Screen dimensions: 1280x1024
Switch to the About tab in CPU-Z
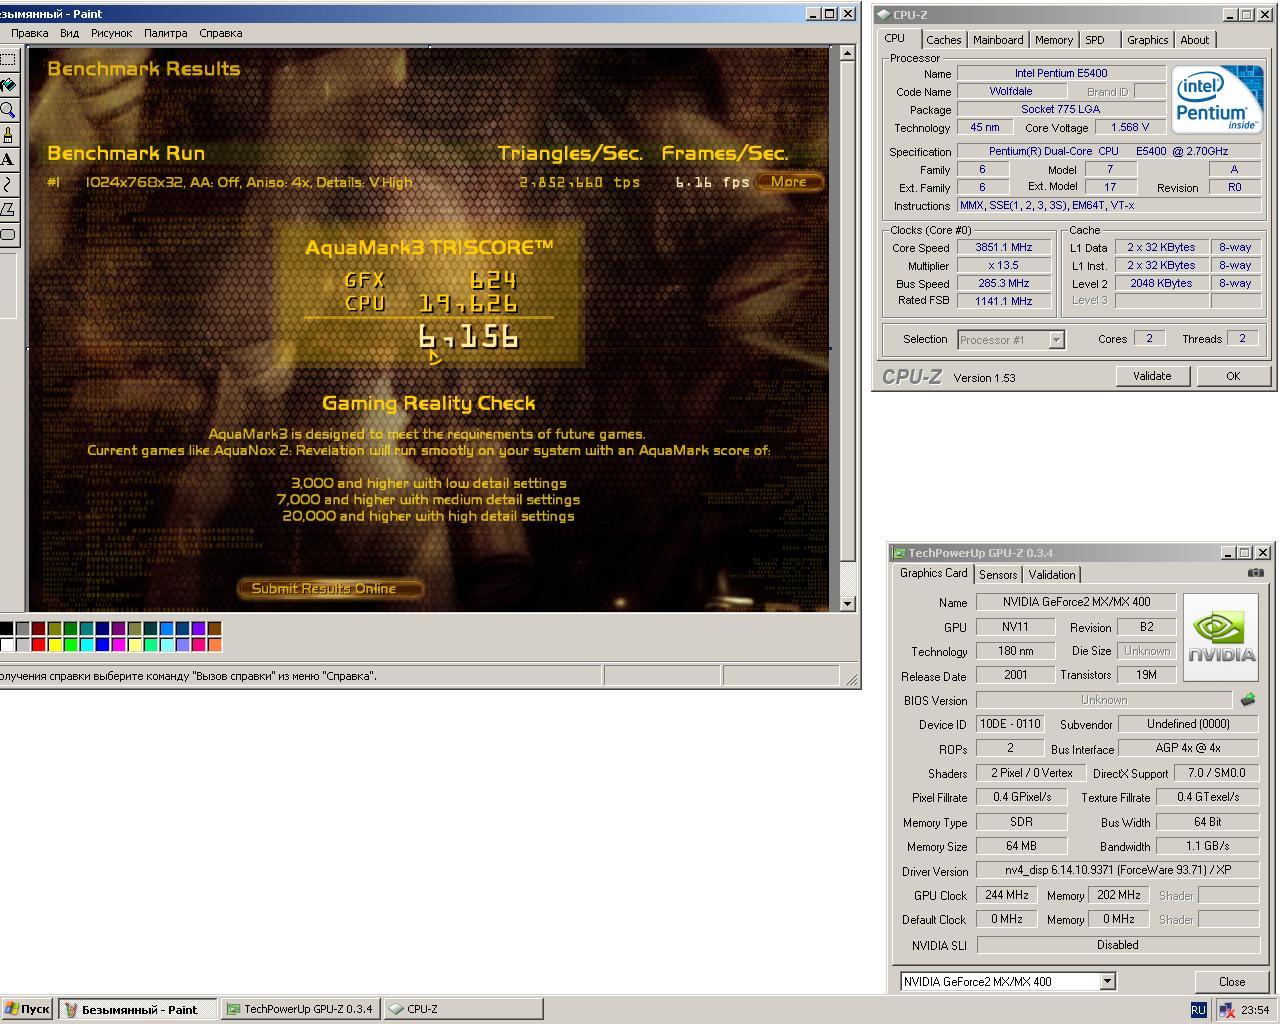click(1194, 40)
